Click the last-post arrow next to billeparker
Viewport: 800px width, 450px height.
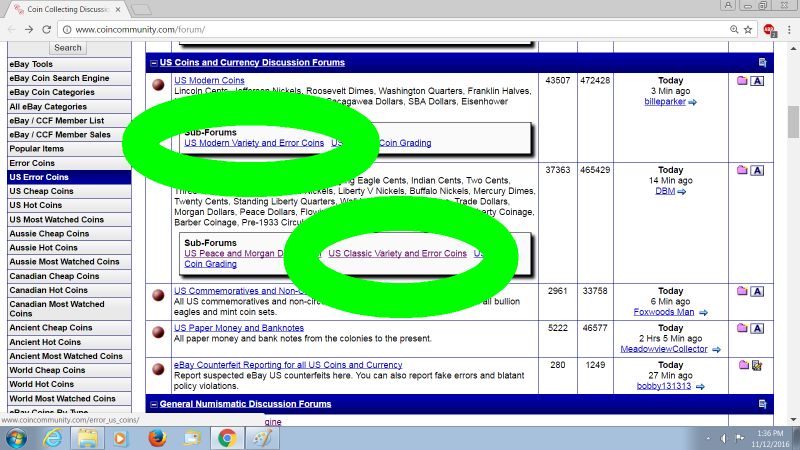(692, 102)
